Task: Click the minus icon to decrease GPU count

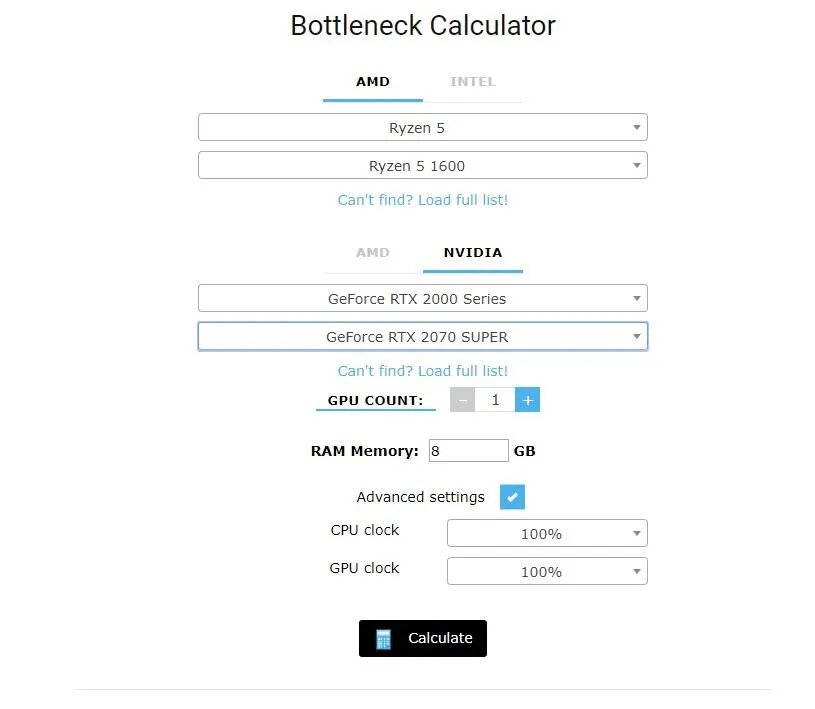Action: (462, 400)
